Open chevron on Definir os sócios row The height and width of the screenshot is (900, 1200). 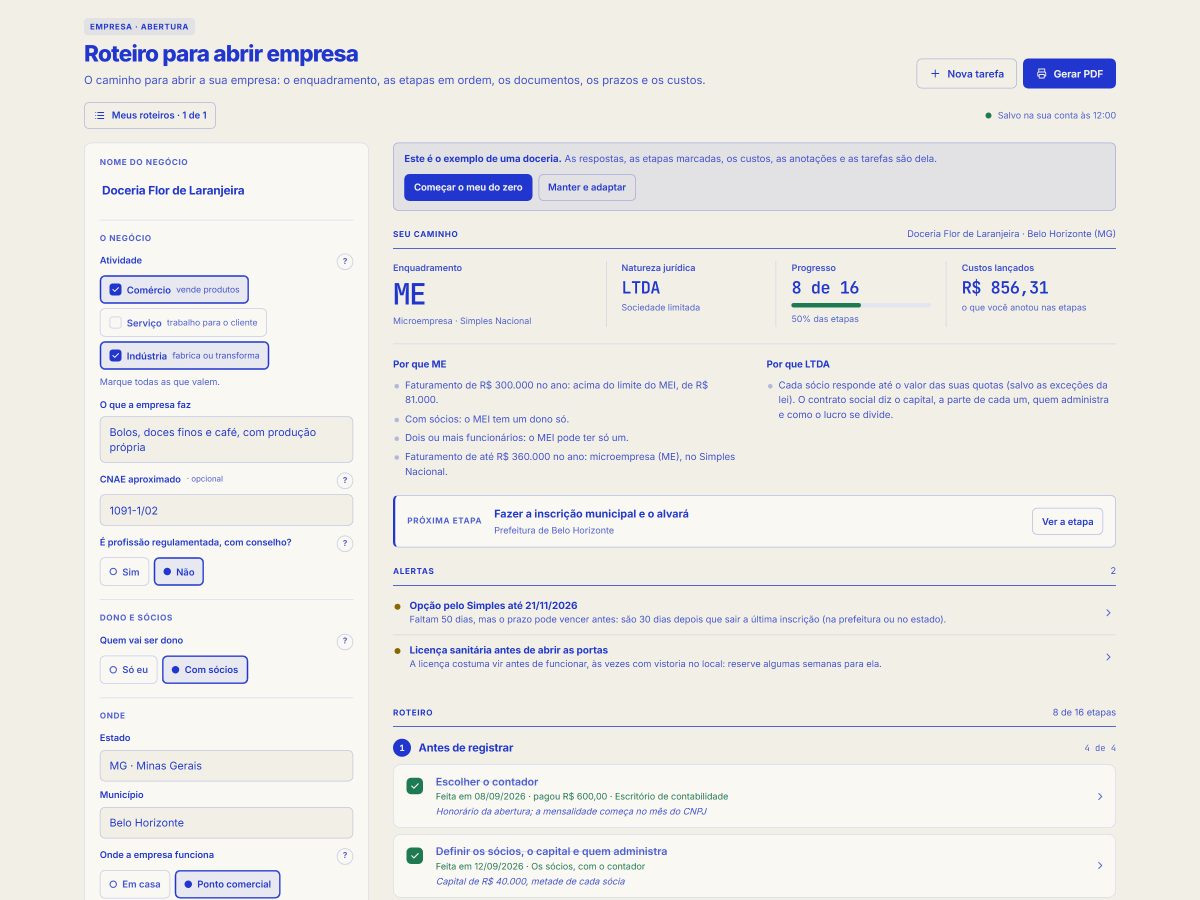pyautogui.click(x=1100, y=866)
